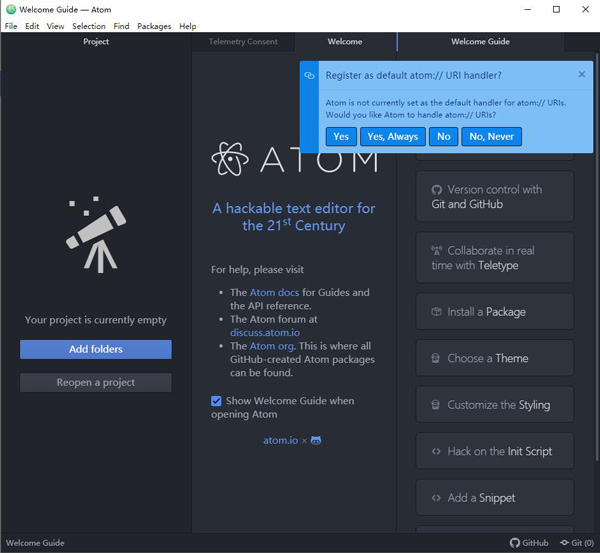Click the GitHub octocat icon next to atom.io
This screenshot has height=553, width=600.
point(316,440)
